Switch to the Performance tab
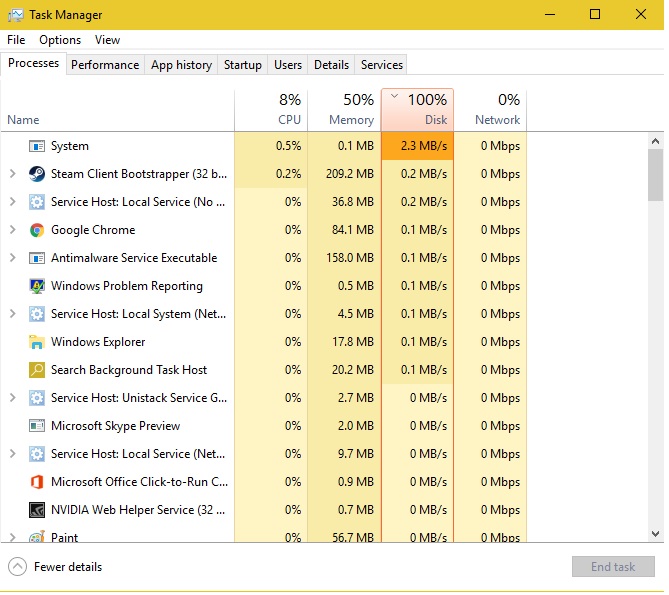 pos(105,65)
